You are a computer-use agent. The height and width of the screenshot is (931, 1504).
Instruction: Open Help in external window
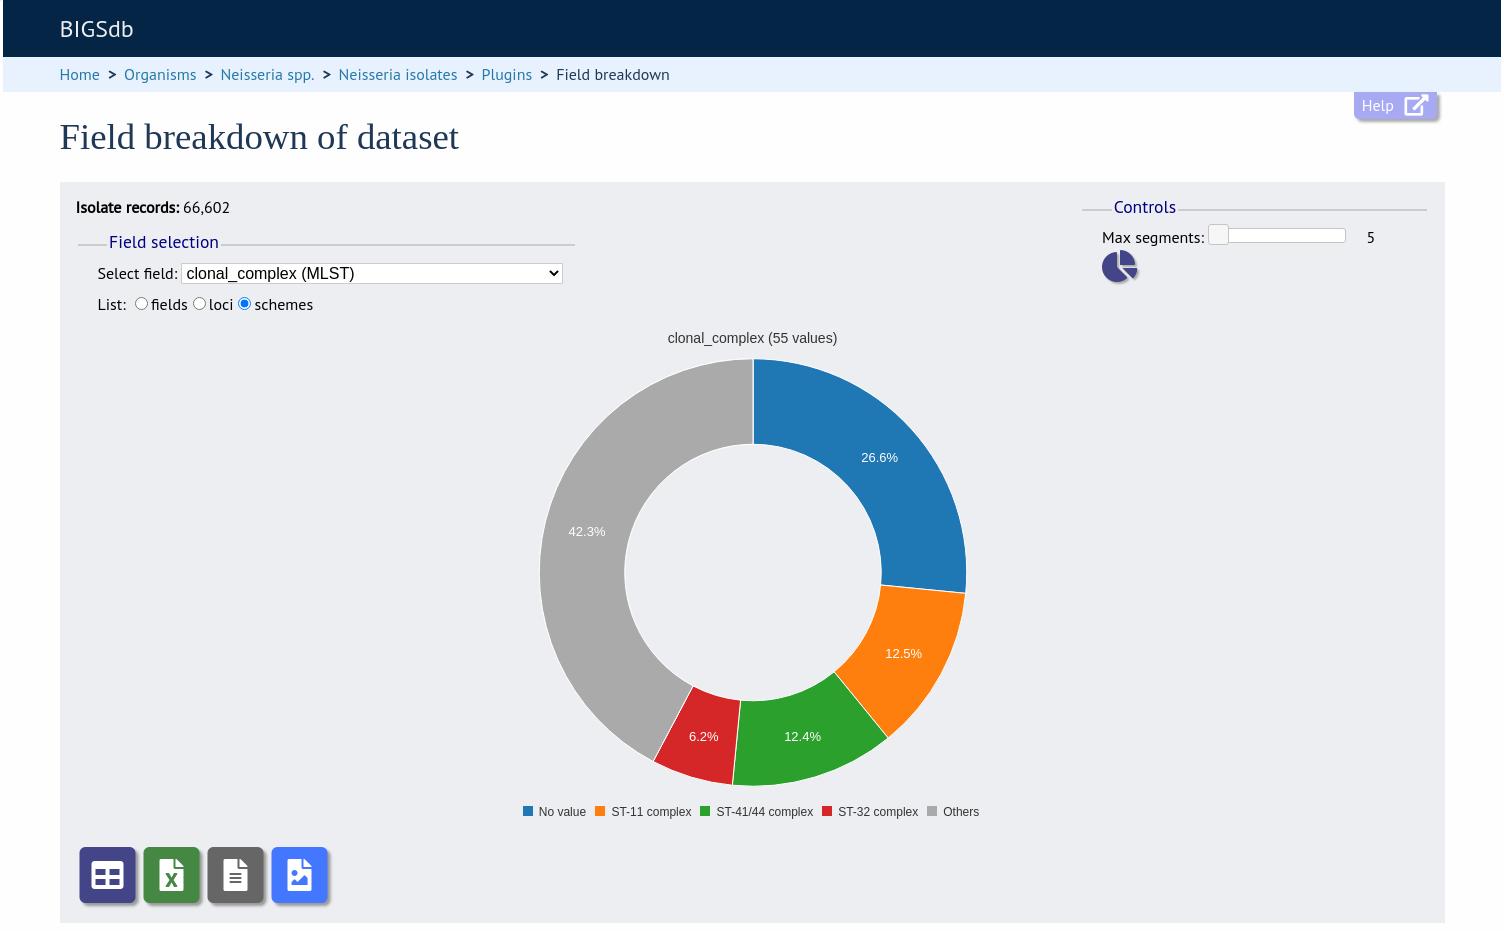(x=1395, y=106)
